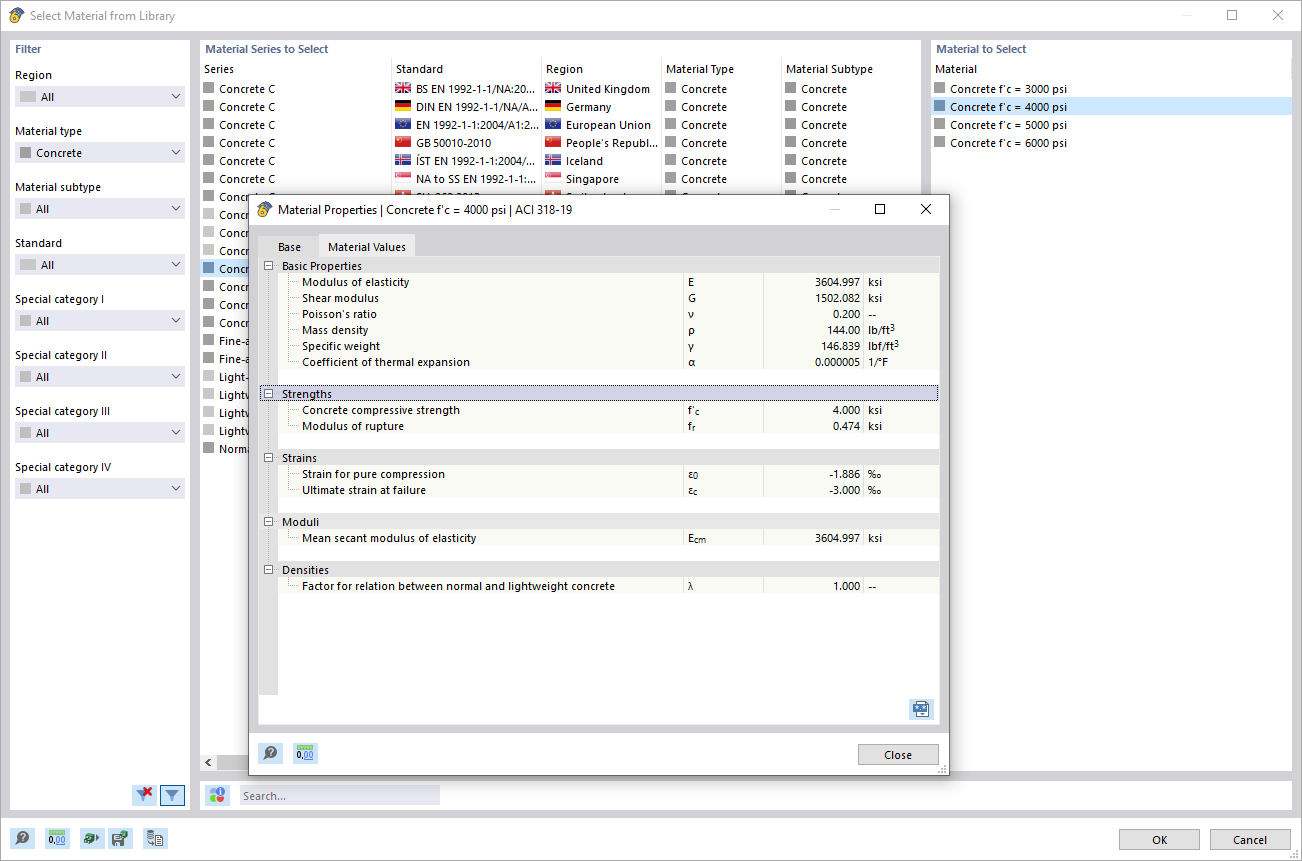Open help in the Select Material window

click(21, 839)
